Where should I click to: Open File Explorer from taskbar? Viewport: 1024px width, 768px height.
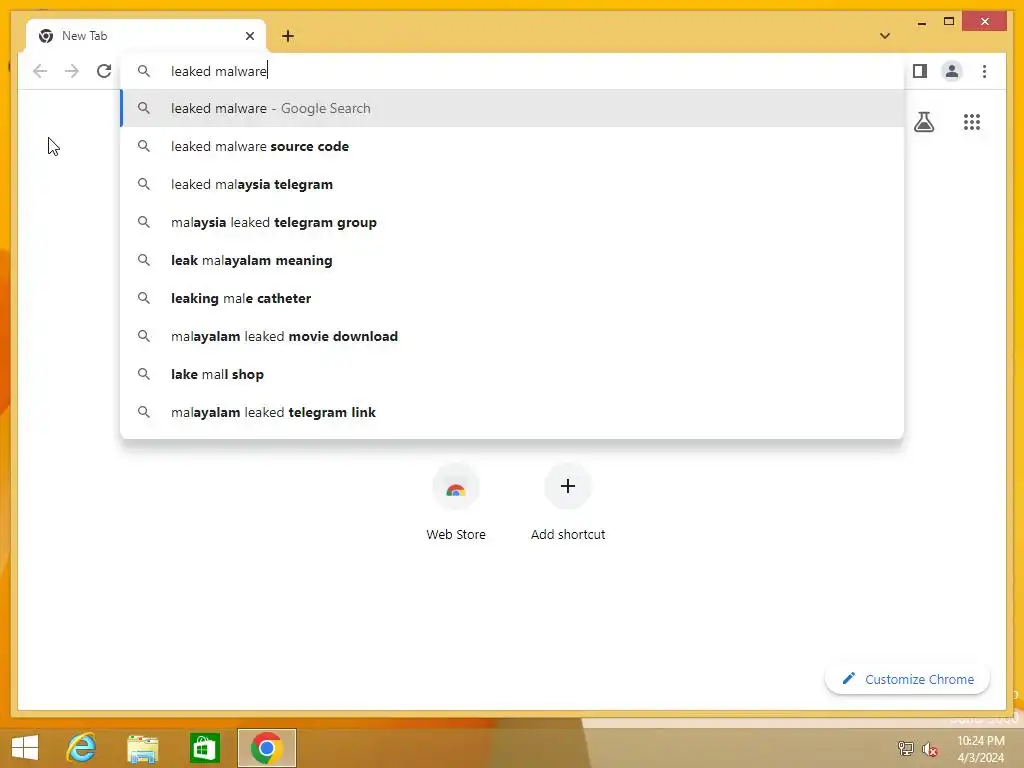coord(142,748)
